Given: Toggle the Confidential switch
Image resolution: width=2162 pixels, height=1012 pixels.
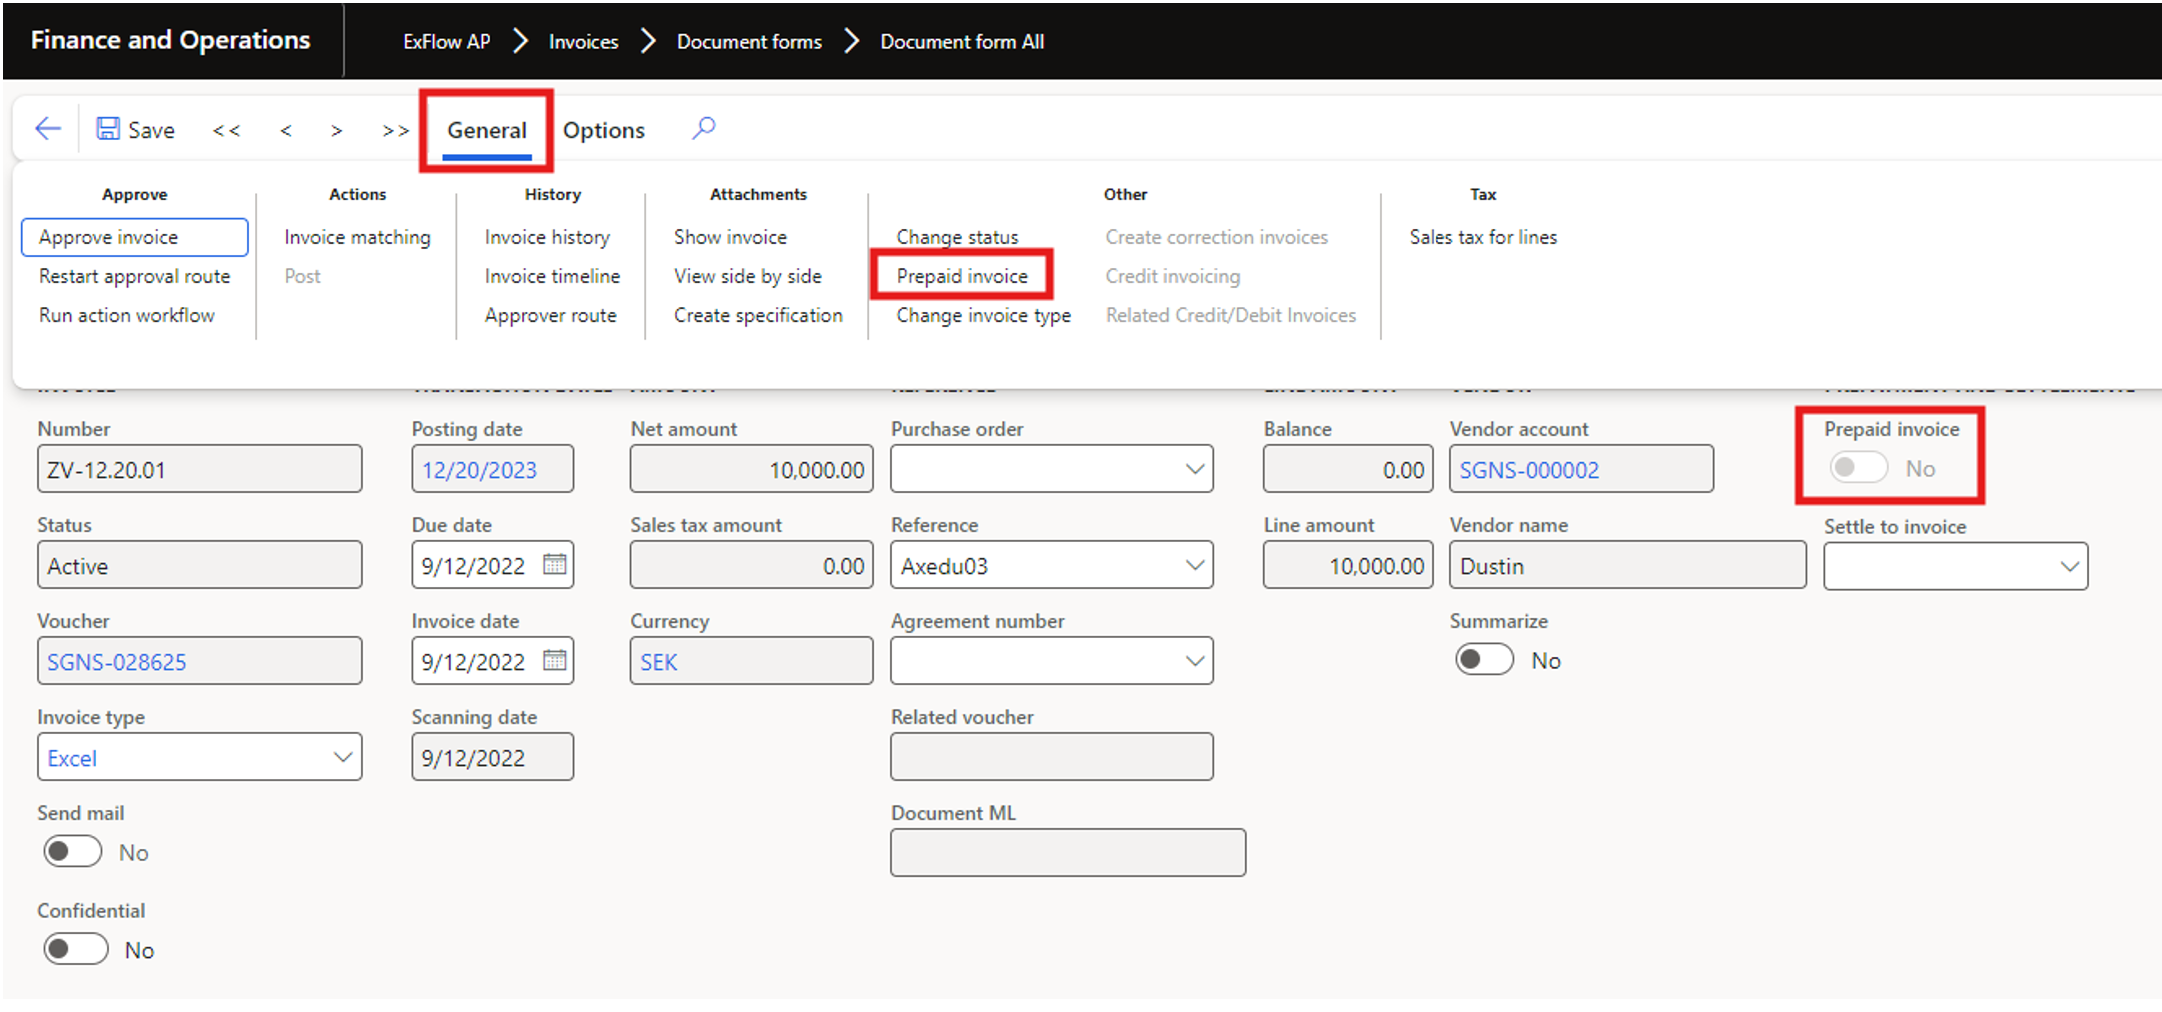Looking at the screenshot, I should (x=75, y=949).
